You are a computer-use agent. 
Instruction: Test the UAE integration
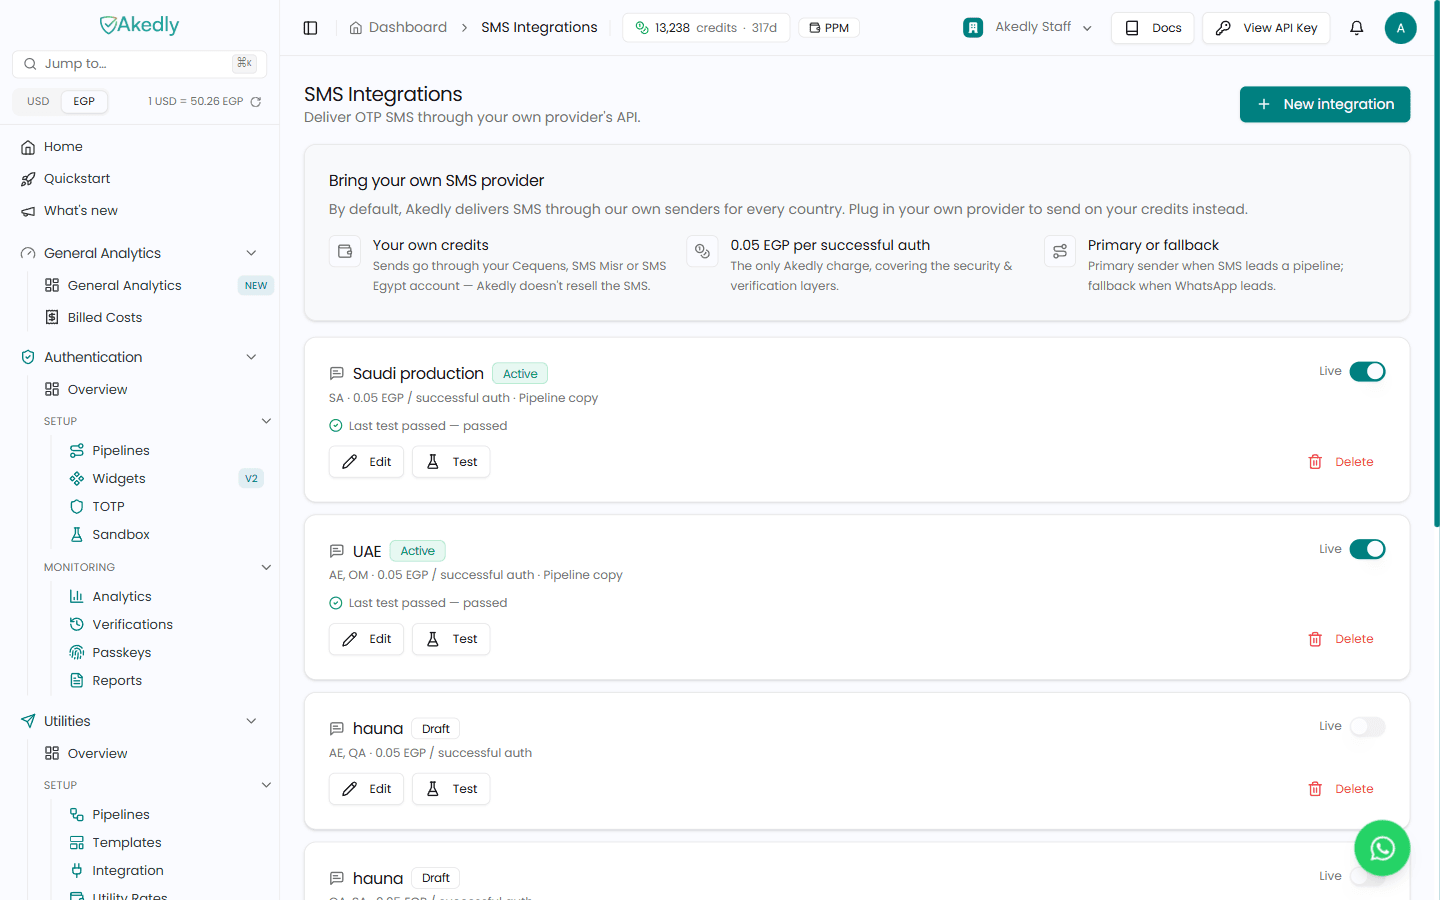451,639
